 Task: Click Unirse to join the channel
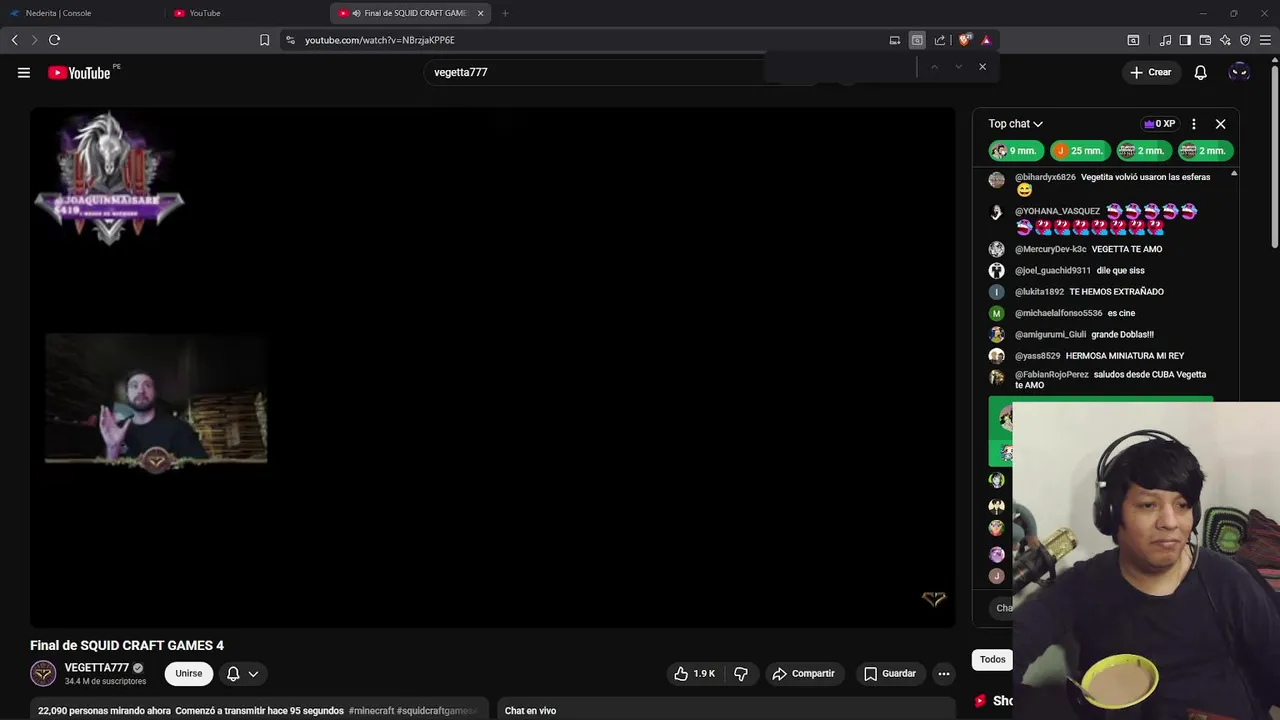click(x=188, y=674)
